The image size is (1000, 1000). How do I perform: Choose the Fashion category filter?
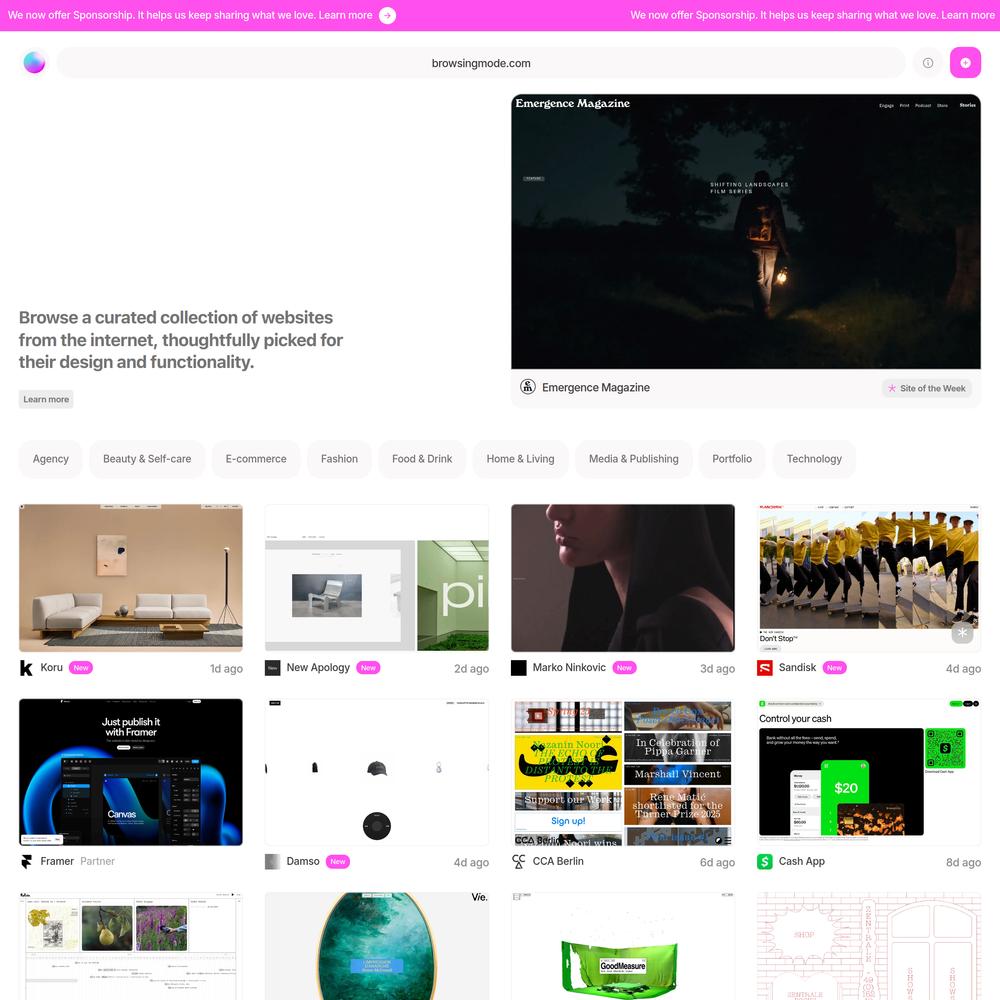click(x=339, y=459)
